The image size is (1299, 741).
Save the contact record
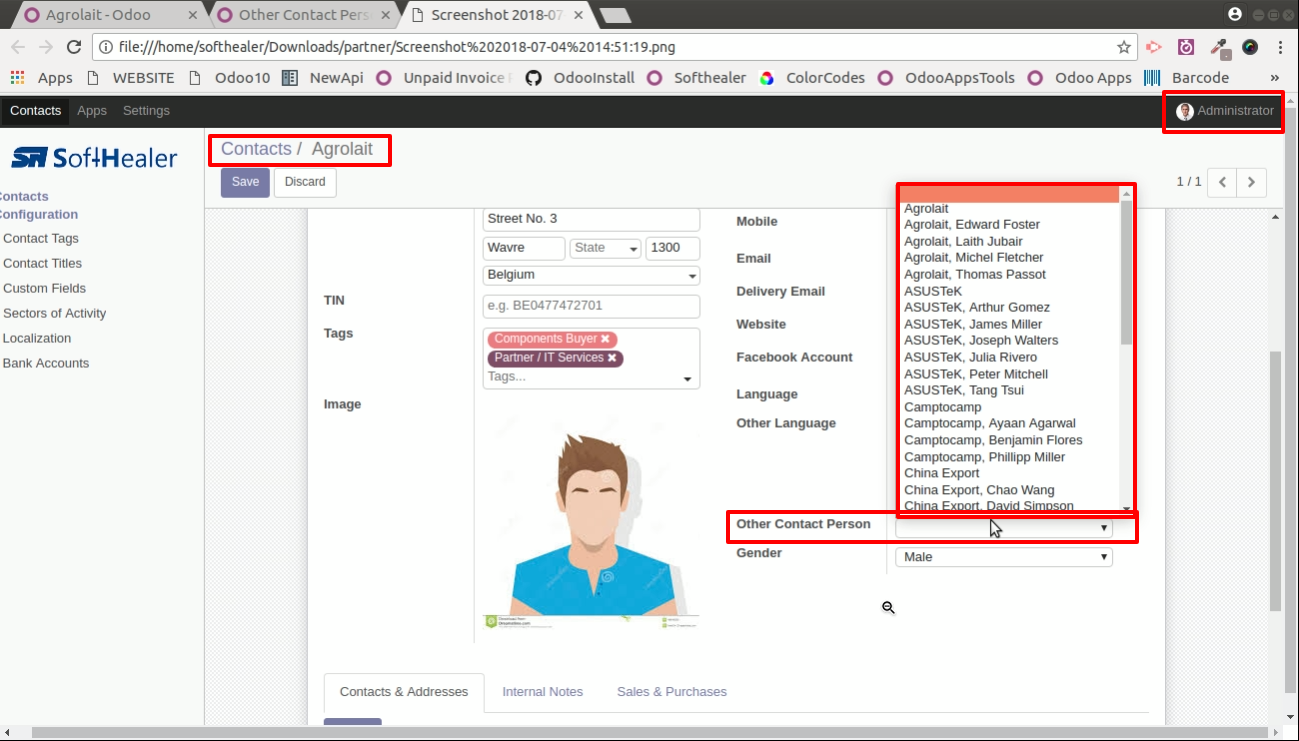(245, 182)
